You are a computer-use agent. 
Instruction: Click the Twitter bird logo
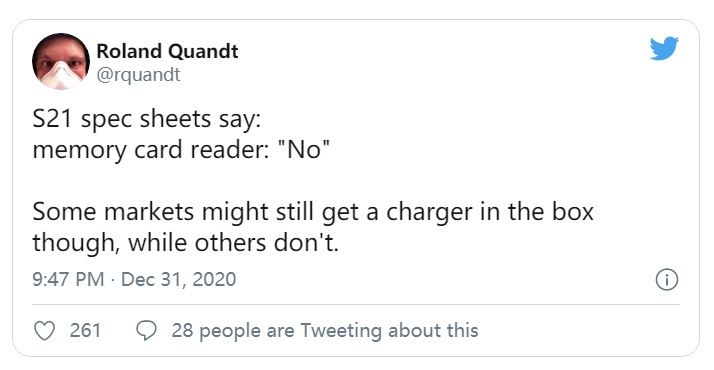(664, 48)
